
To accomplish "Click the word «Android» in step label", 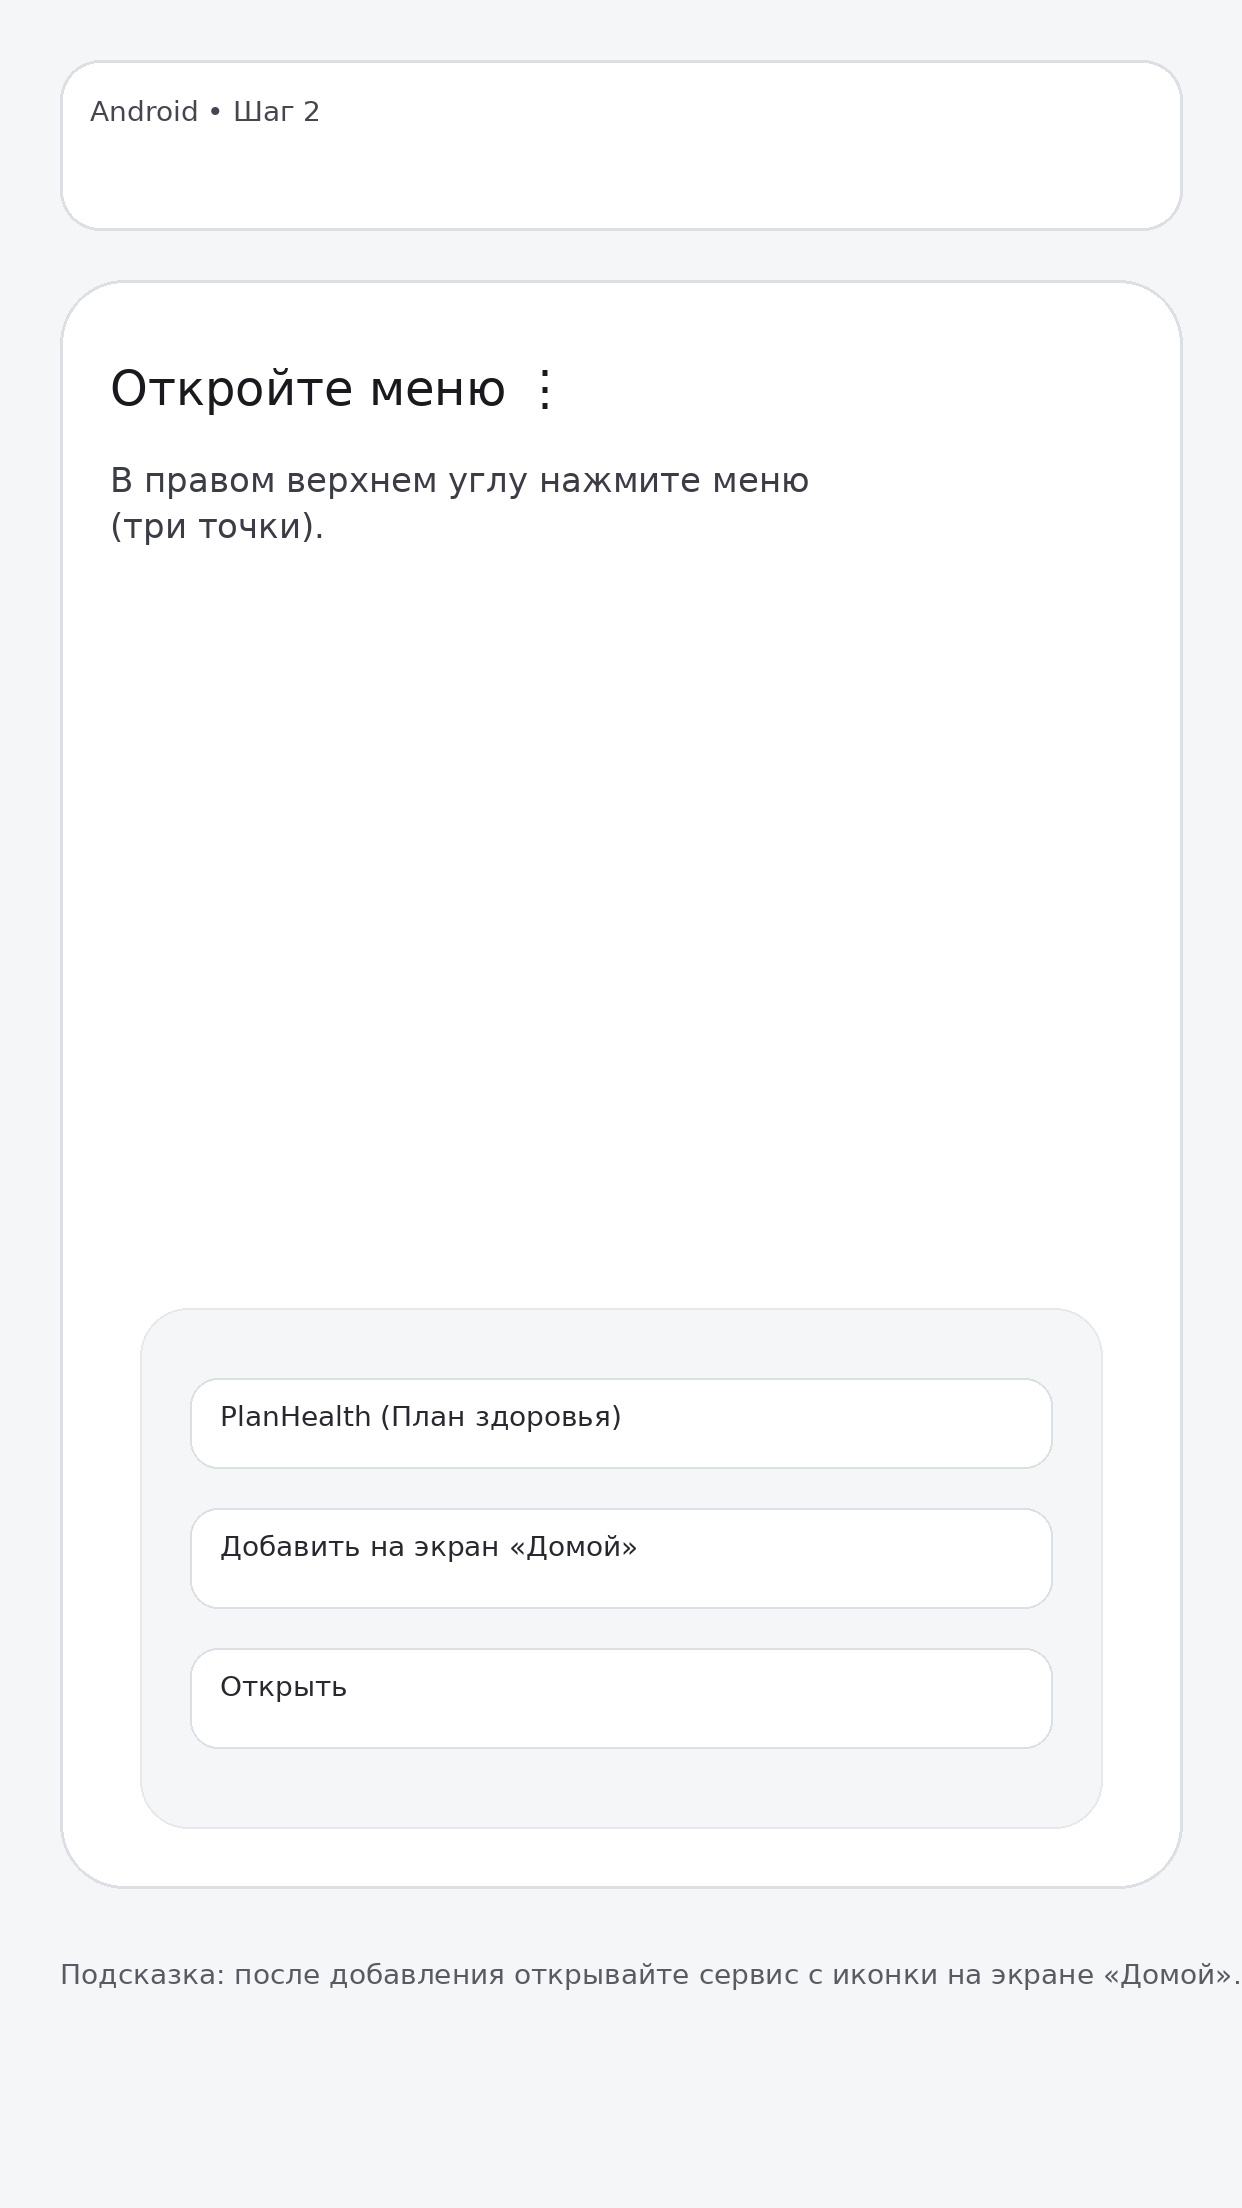I will [x=144, y=112].
